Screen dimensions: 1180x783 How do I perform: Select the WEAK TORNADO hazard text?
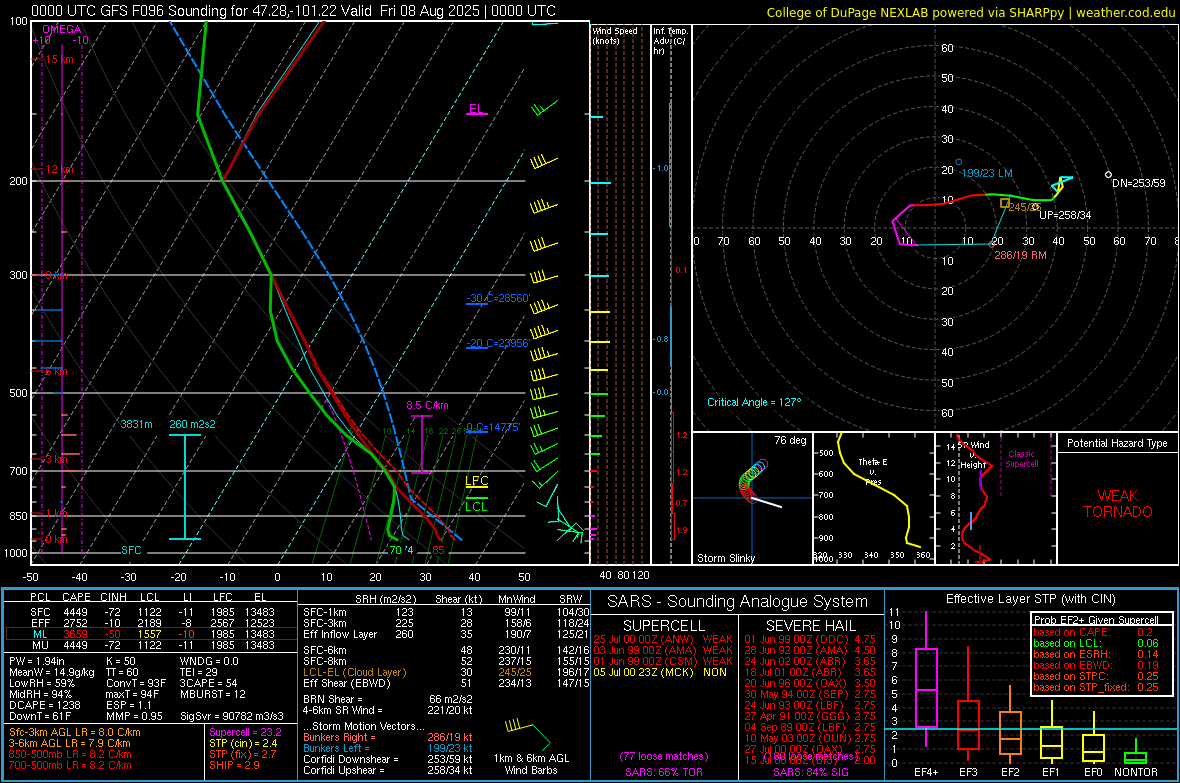[x=1118, y=504]
